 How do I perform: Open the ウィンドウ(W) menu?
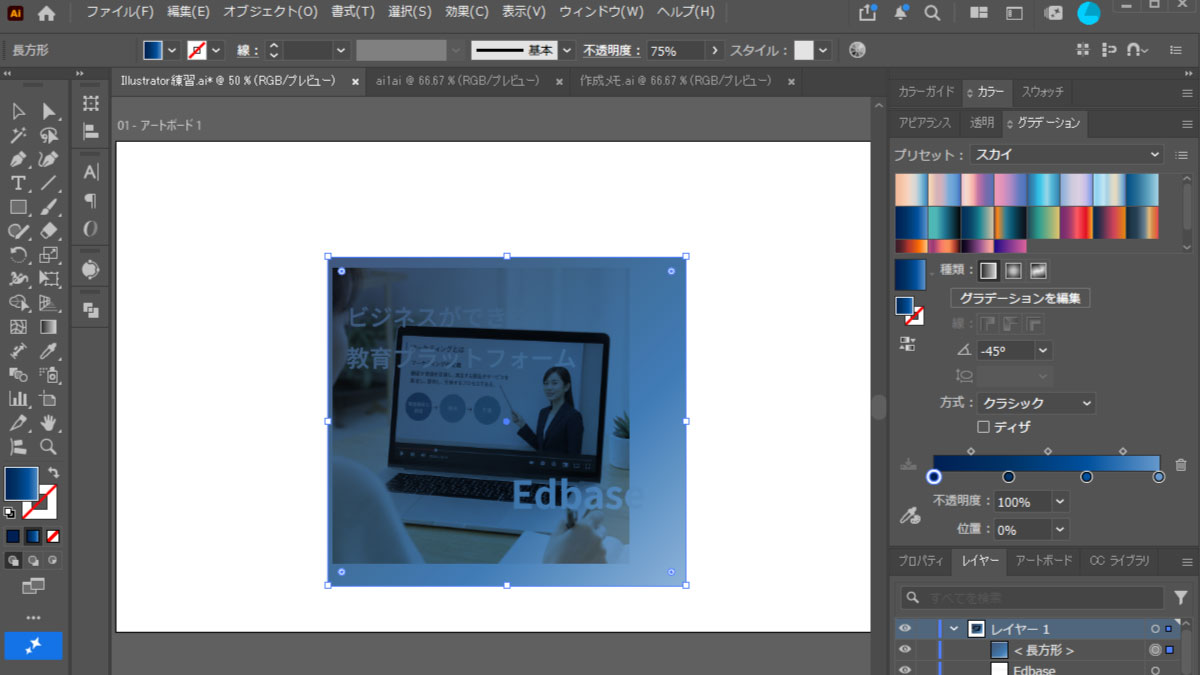pyautogui.click(x=601, y=13)
